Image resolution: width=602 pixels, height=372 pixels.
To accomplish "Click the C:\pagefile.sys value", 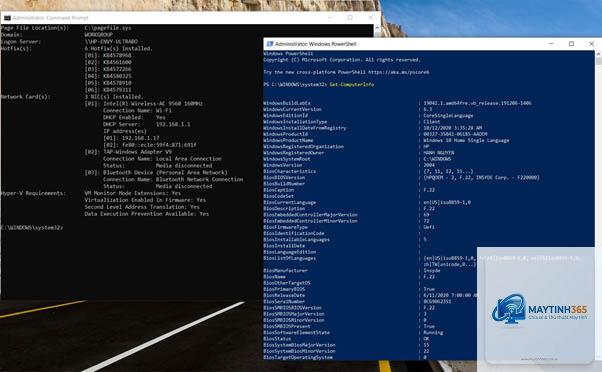I will click(x=108, y=28).
